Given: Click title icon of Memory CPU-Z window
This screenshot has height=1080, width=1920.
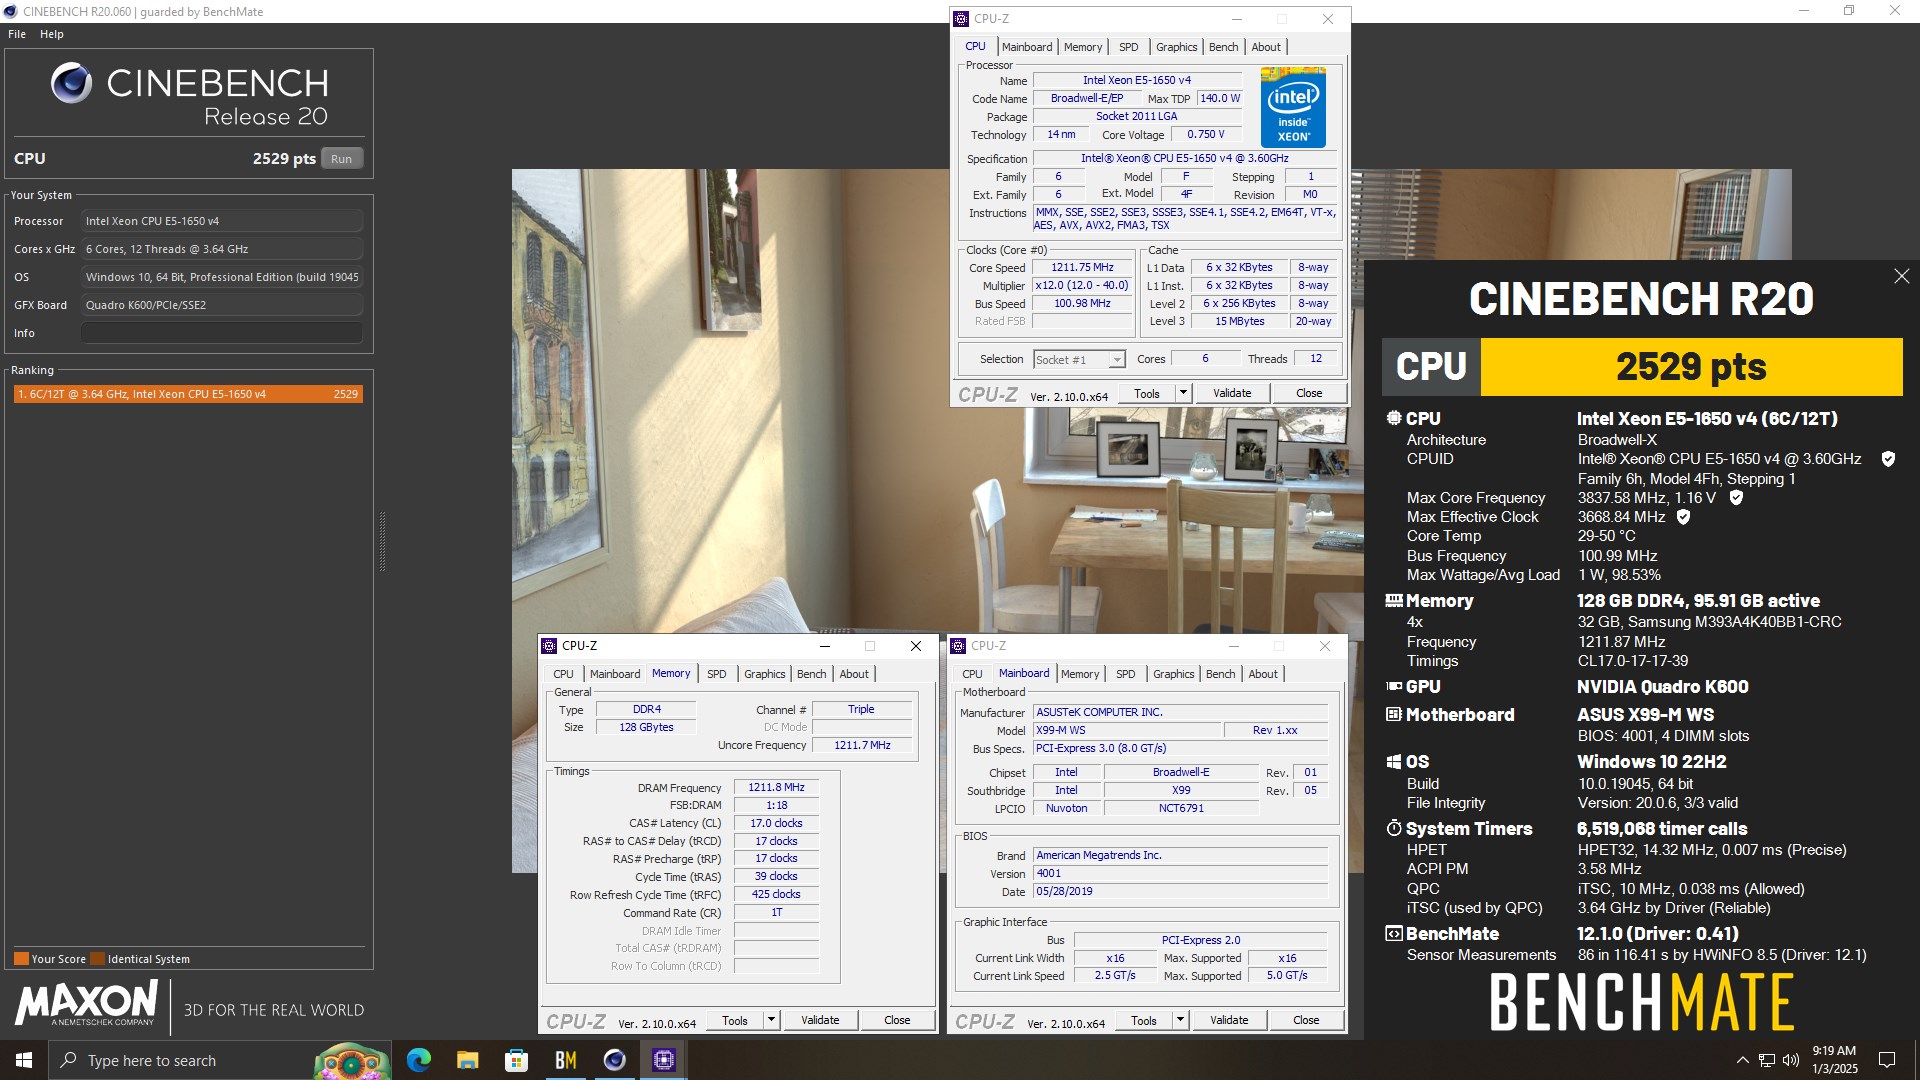Looking at the screenshot, I should [x=549, y=646].
